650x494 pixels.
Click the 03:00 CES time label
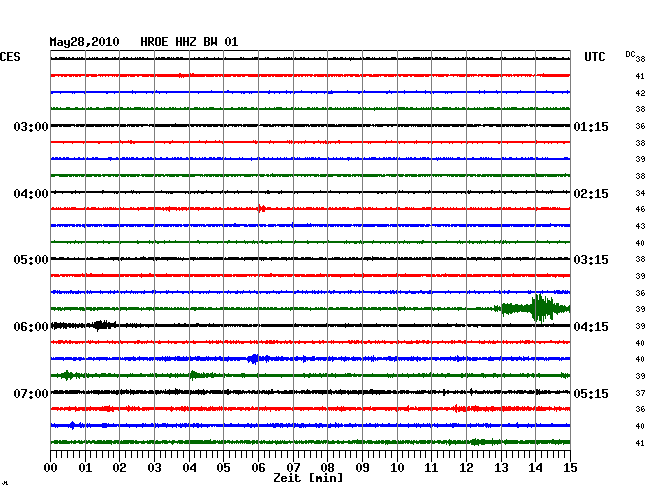point(31,126)
